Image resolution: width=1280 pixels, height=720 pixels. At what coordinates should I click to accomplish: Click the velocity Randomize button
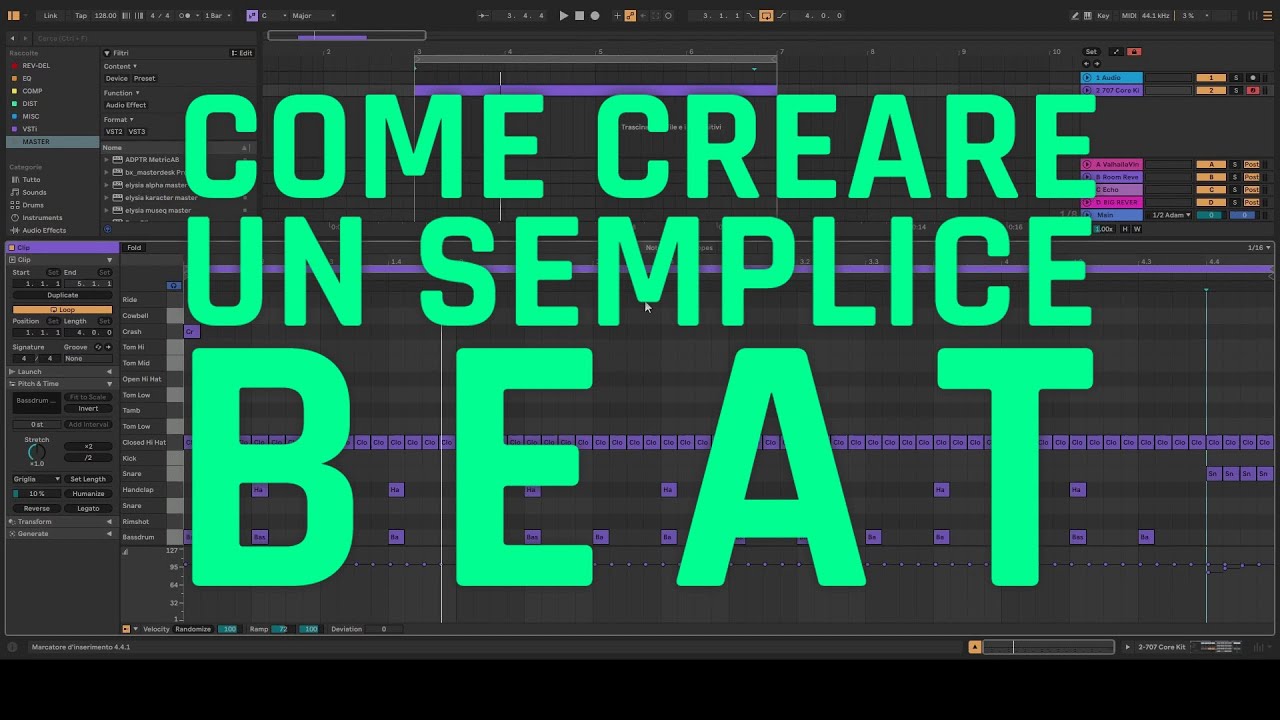coord(193,629)
